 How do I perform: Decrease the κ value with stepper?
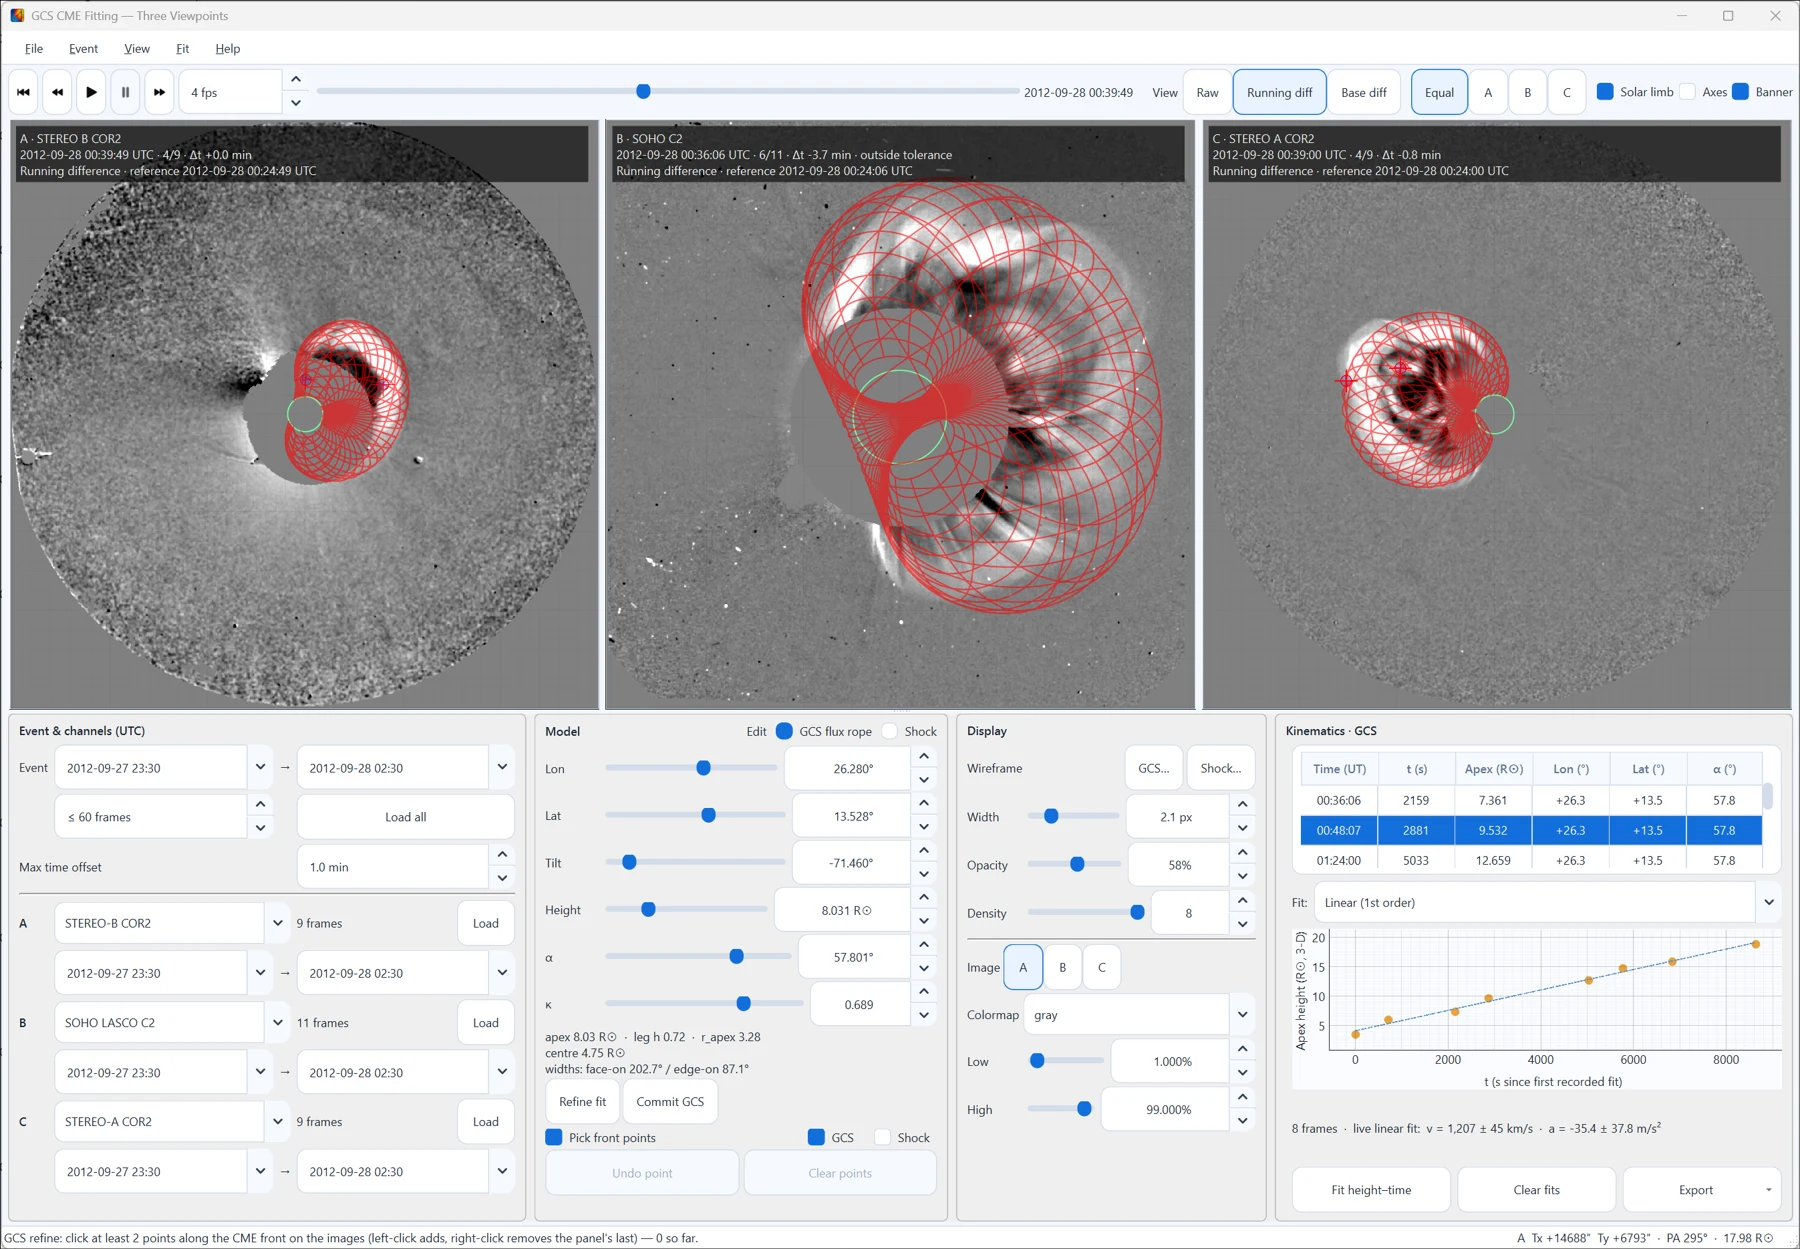924,1016
